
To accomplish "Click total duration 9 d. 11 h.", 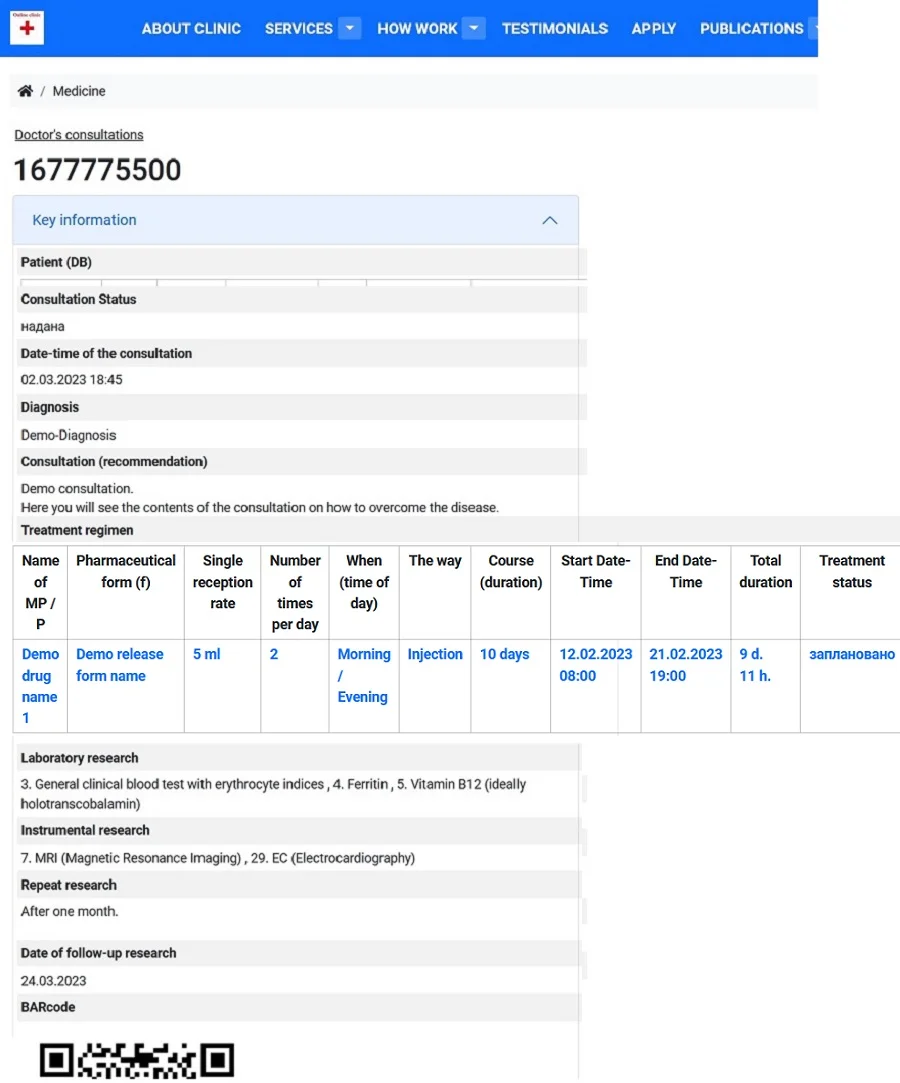I will click(755, 664).
